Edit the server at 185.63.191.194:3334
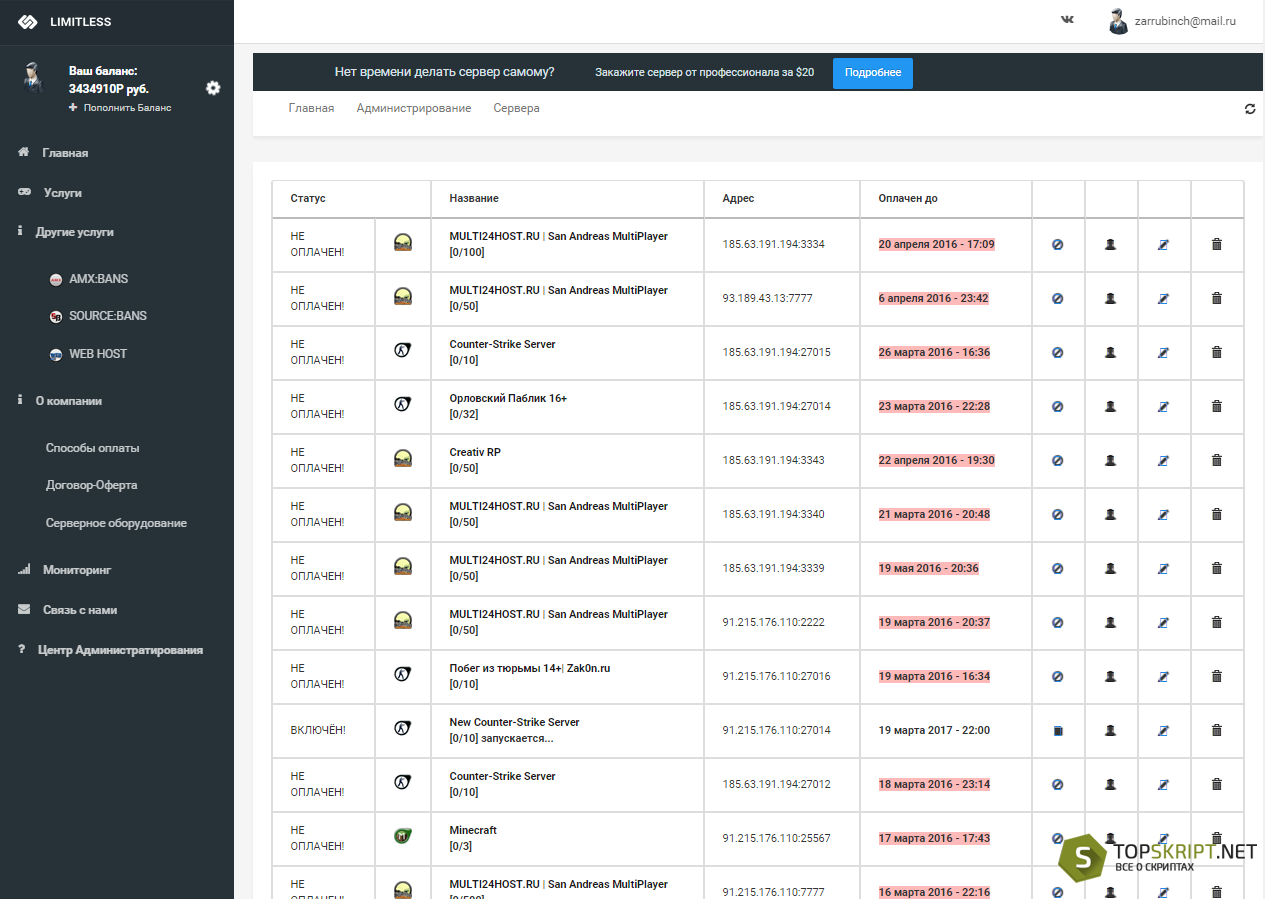This screenshot has width=1265, height=899. pos(1163,244)
